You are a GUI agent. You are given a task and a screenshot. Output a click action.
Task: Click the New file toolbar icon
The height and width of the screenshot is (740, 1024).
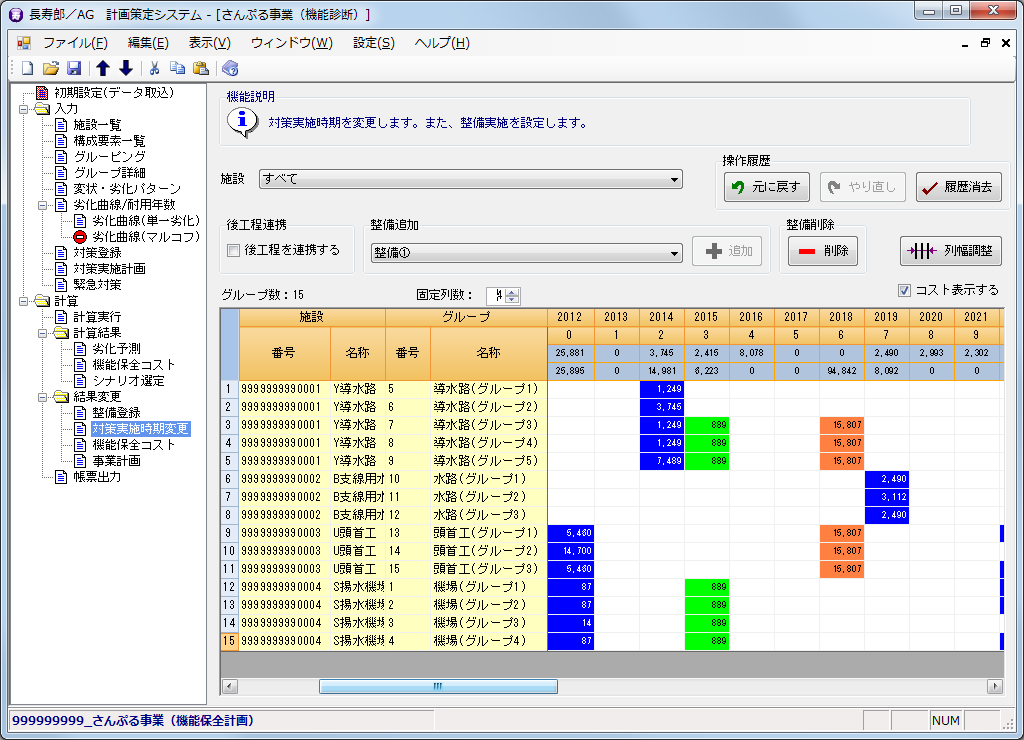(x=27, y=68)
